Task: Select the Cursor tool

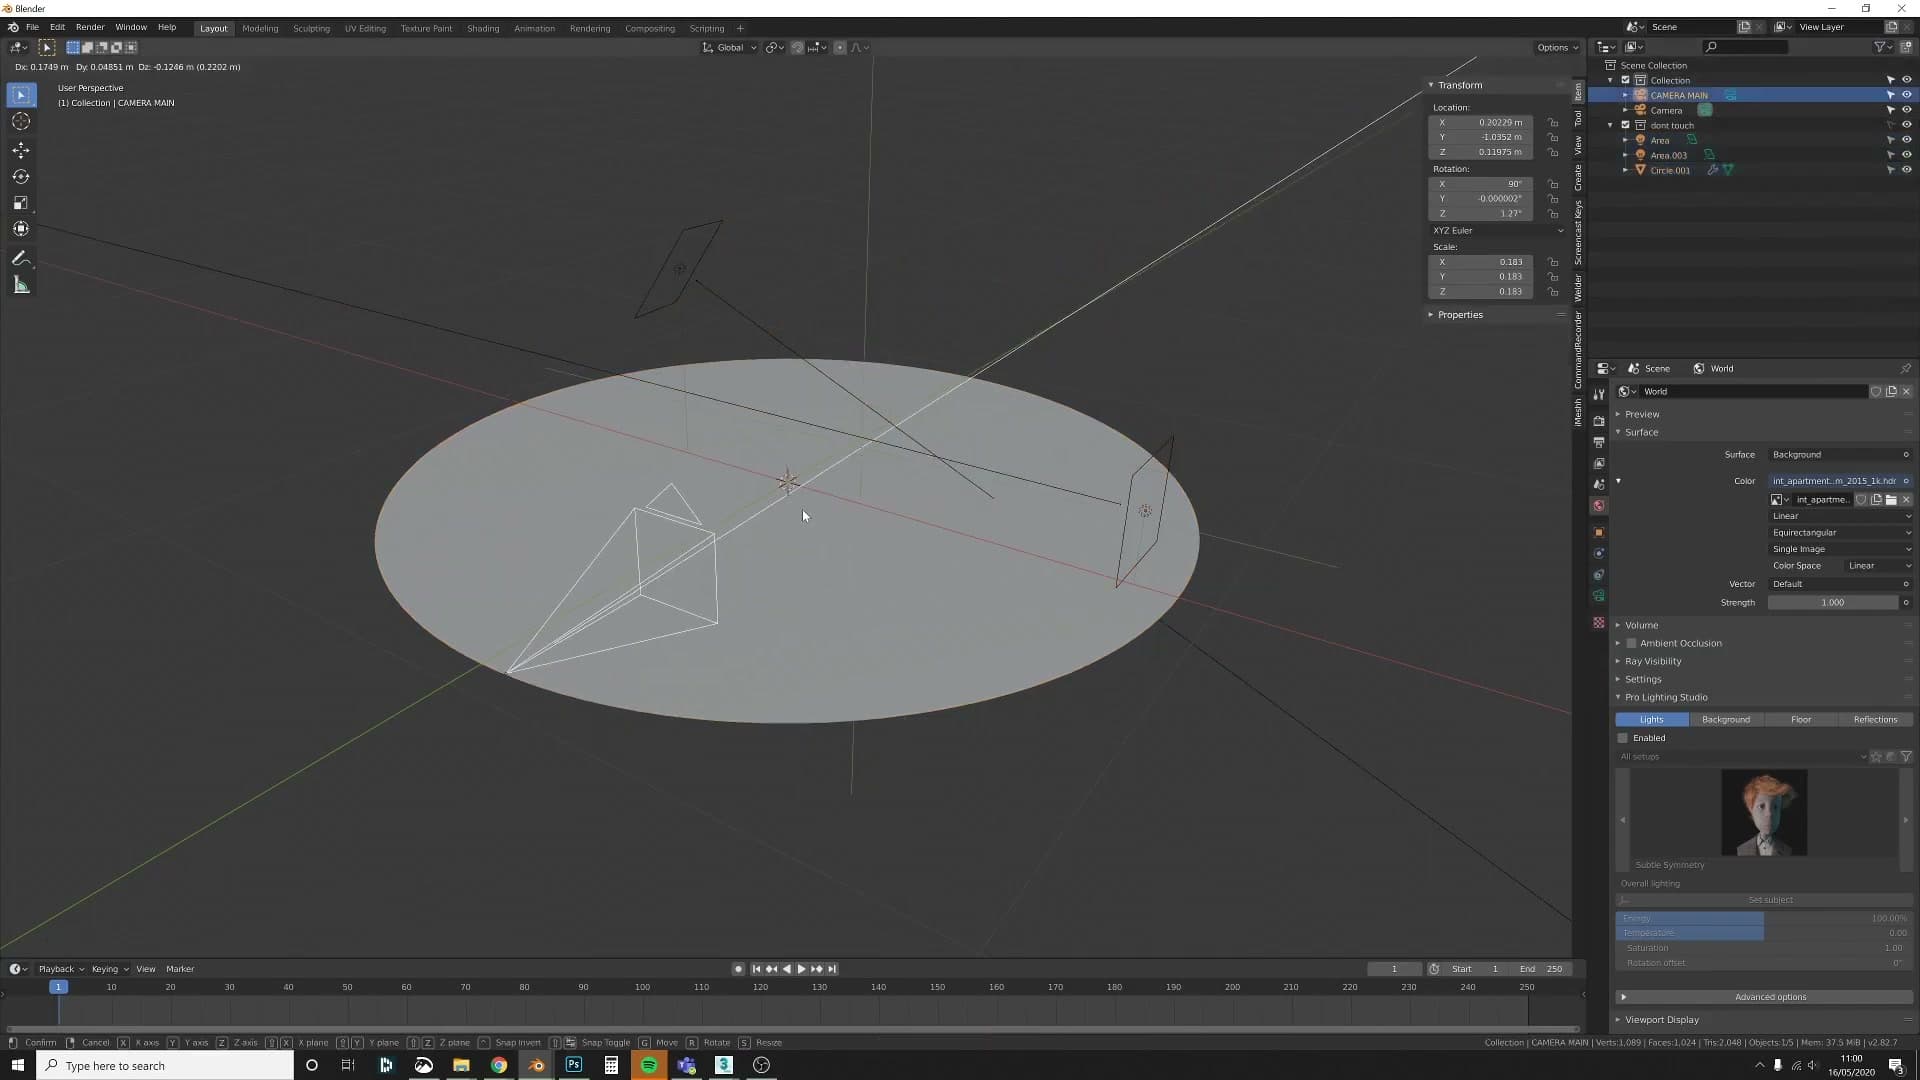Action: [x=21, y=121]
